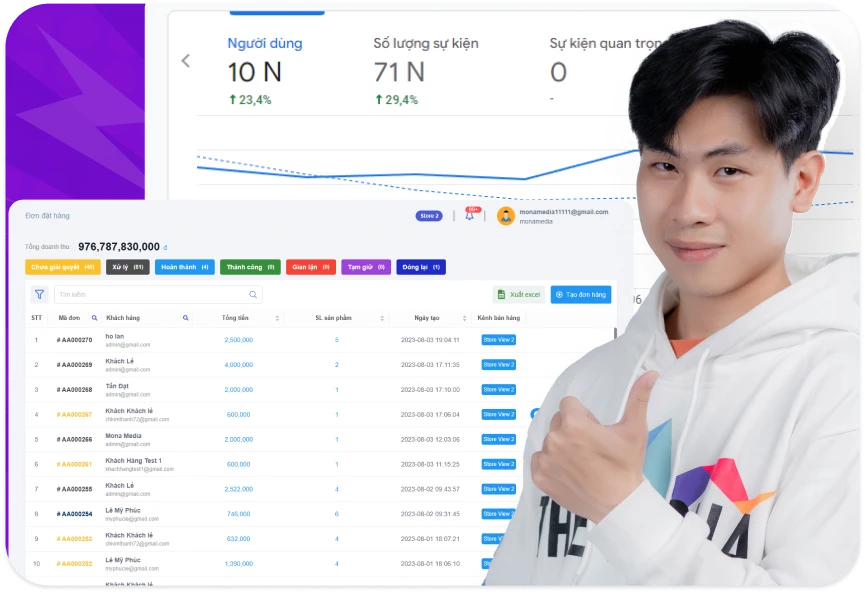Viewport: 865px width, 593px height.
Task: Open order #AA000268
Action: 74,389
